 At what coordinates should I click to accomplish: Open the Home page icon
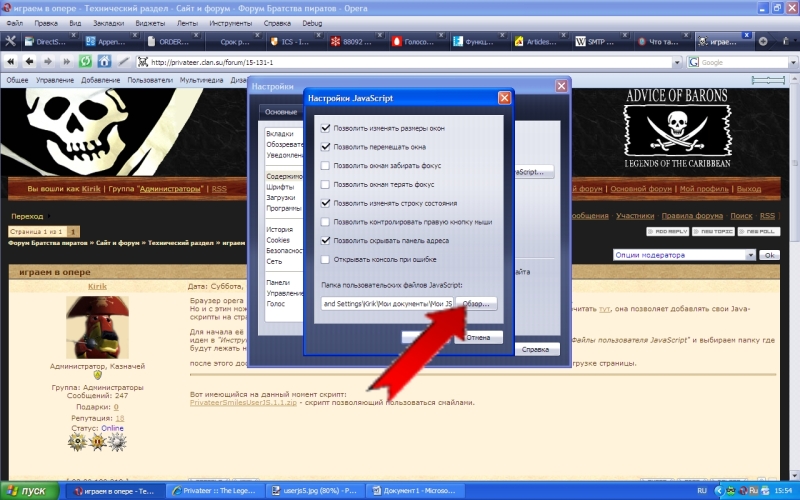click(x=104, y=62)
